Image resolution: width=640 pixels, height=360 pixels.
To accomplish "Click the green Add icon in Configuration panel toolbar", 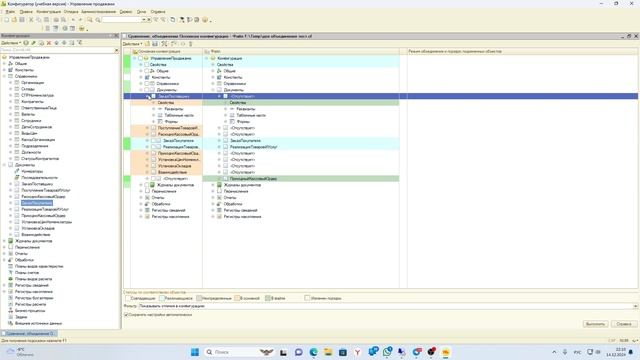I will point(26,43).
